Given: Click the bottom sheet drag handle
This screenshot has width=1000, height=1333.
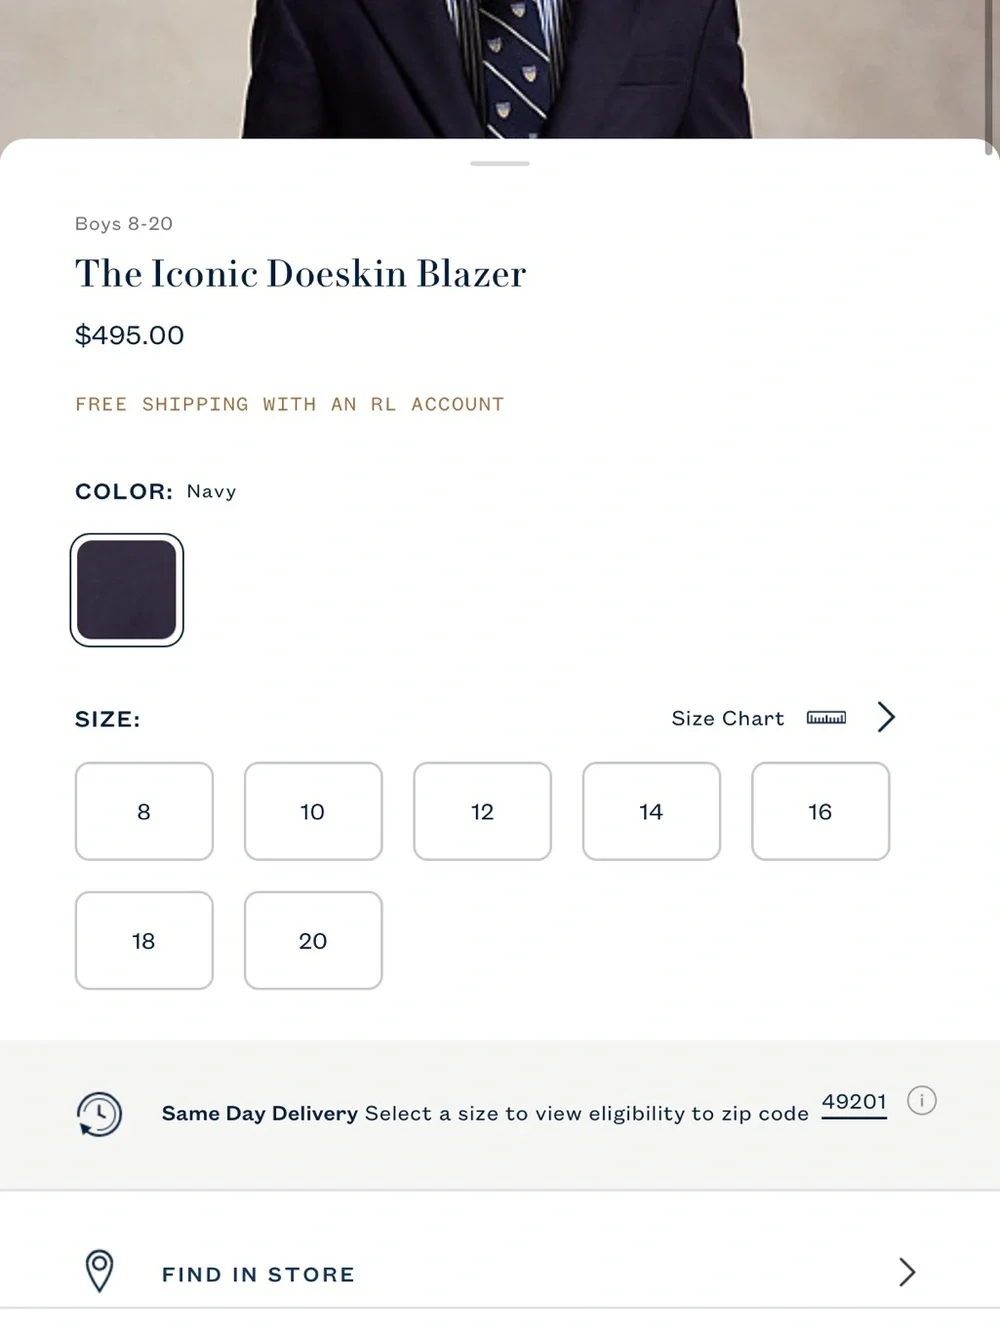Looking at the screenshot, I should click(500, 163).
